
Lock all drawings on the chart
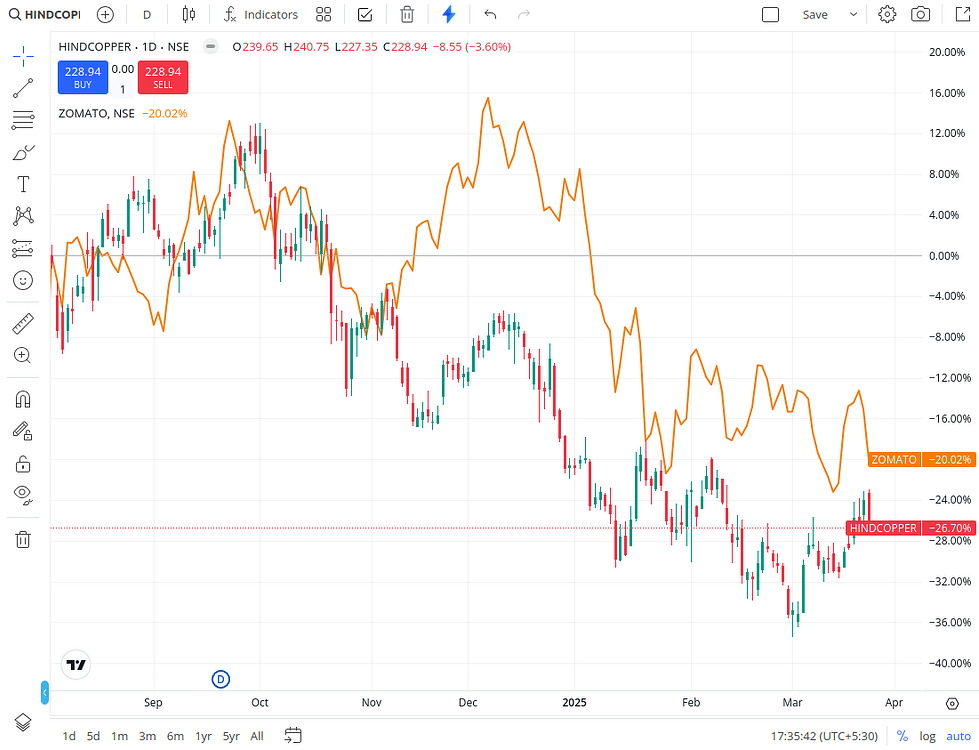coord(22,463)
